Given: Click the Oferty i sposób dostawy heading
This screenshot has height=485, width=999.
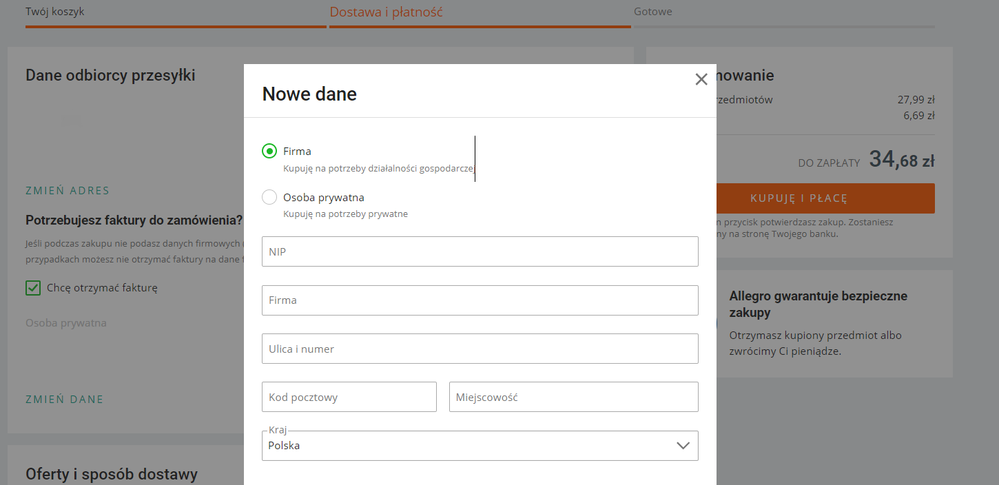Looking at the screenshot, I should coord(111,474).
